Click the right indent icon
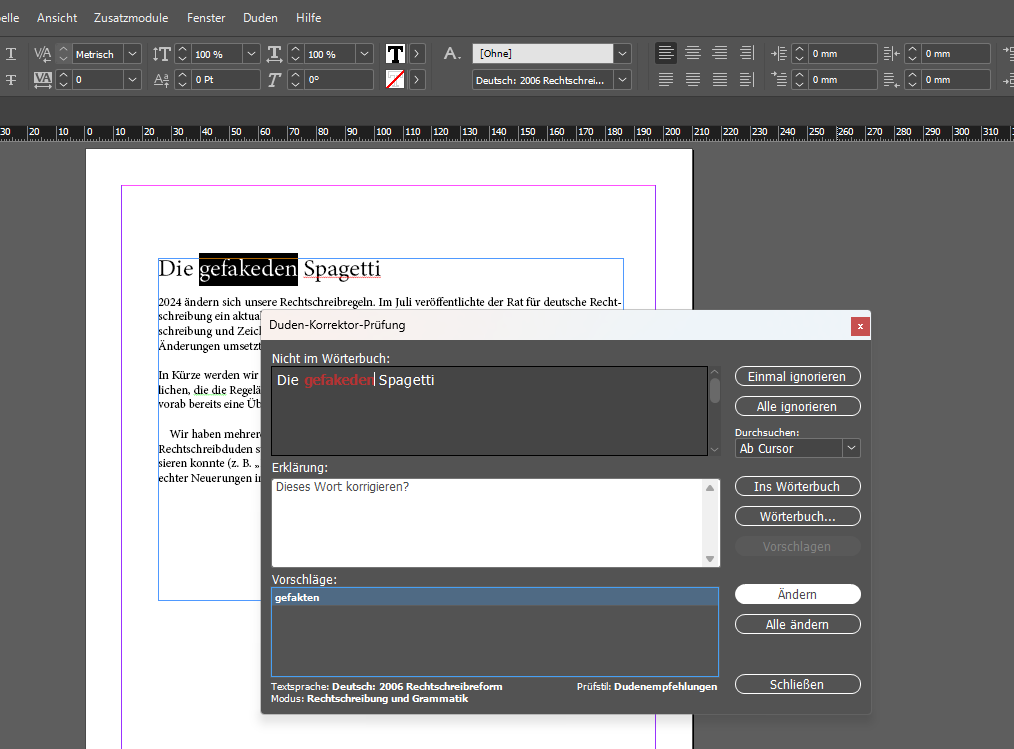 click(891, 54)
